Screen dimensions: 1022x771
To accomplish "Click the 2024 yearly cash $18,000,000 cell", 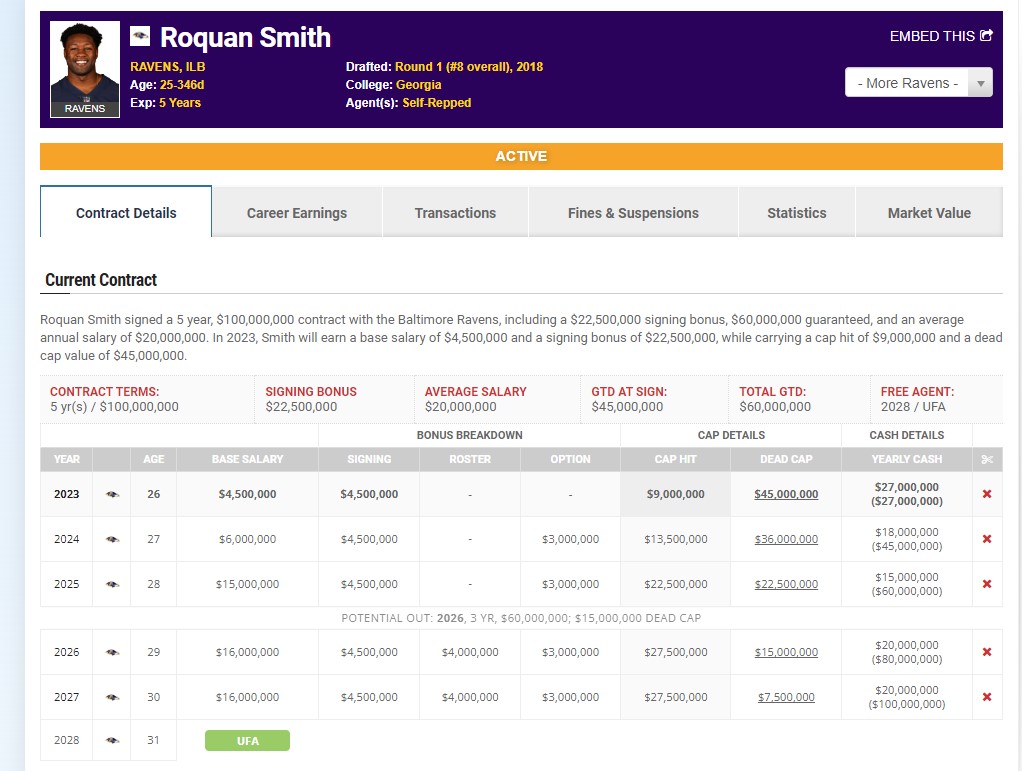I will pyautogui.click(x=907, y=539).
